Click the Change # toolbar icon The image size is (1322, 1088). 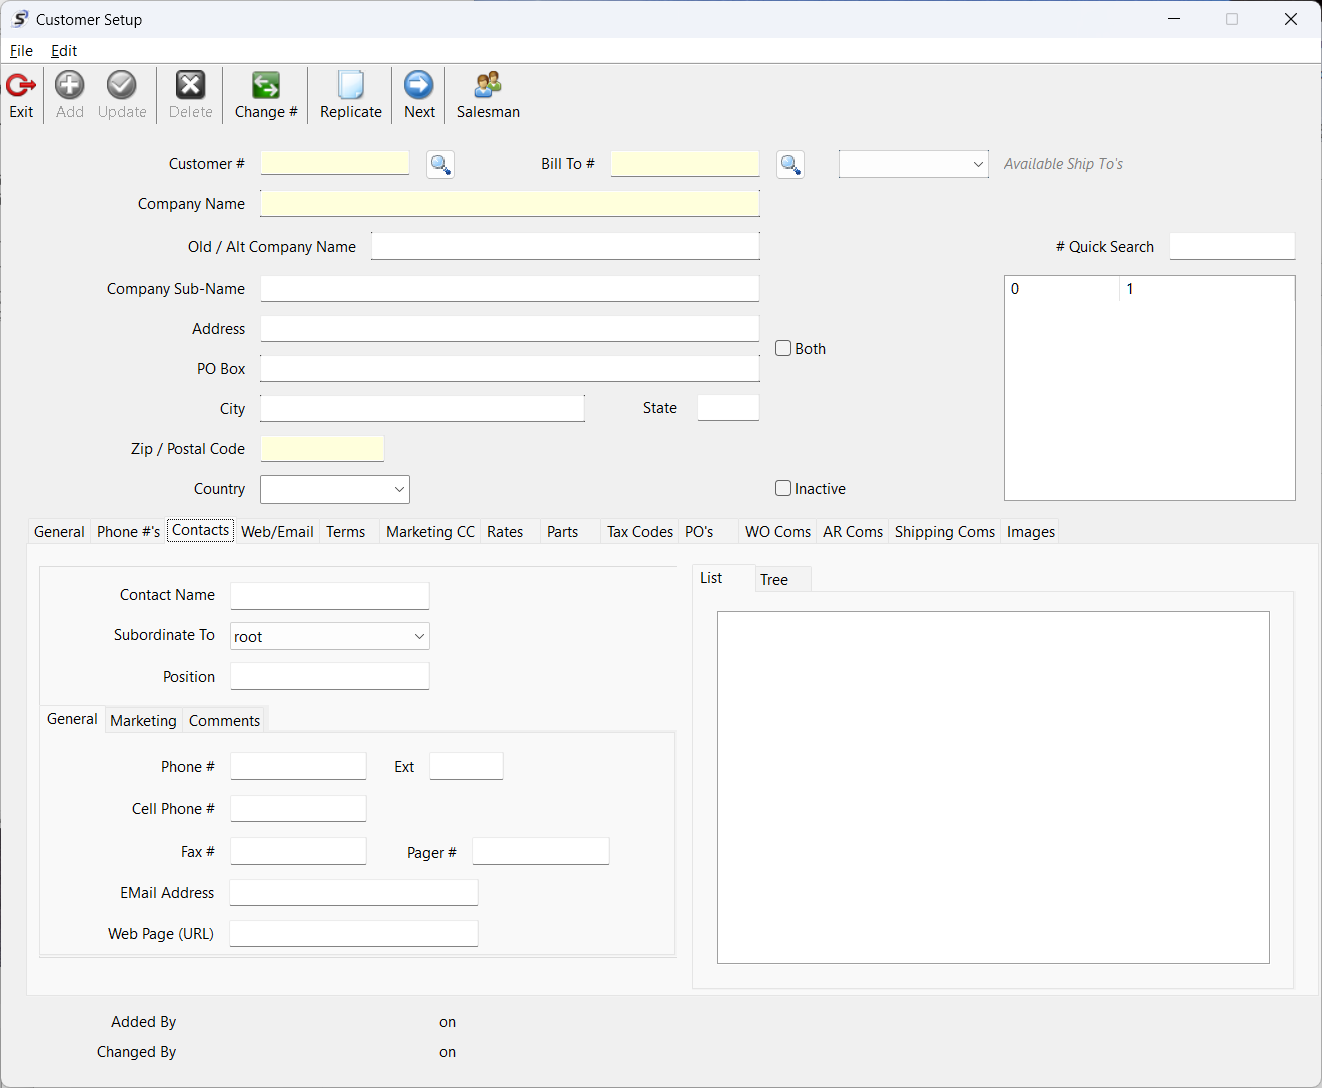tap(266, 95)
